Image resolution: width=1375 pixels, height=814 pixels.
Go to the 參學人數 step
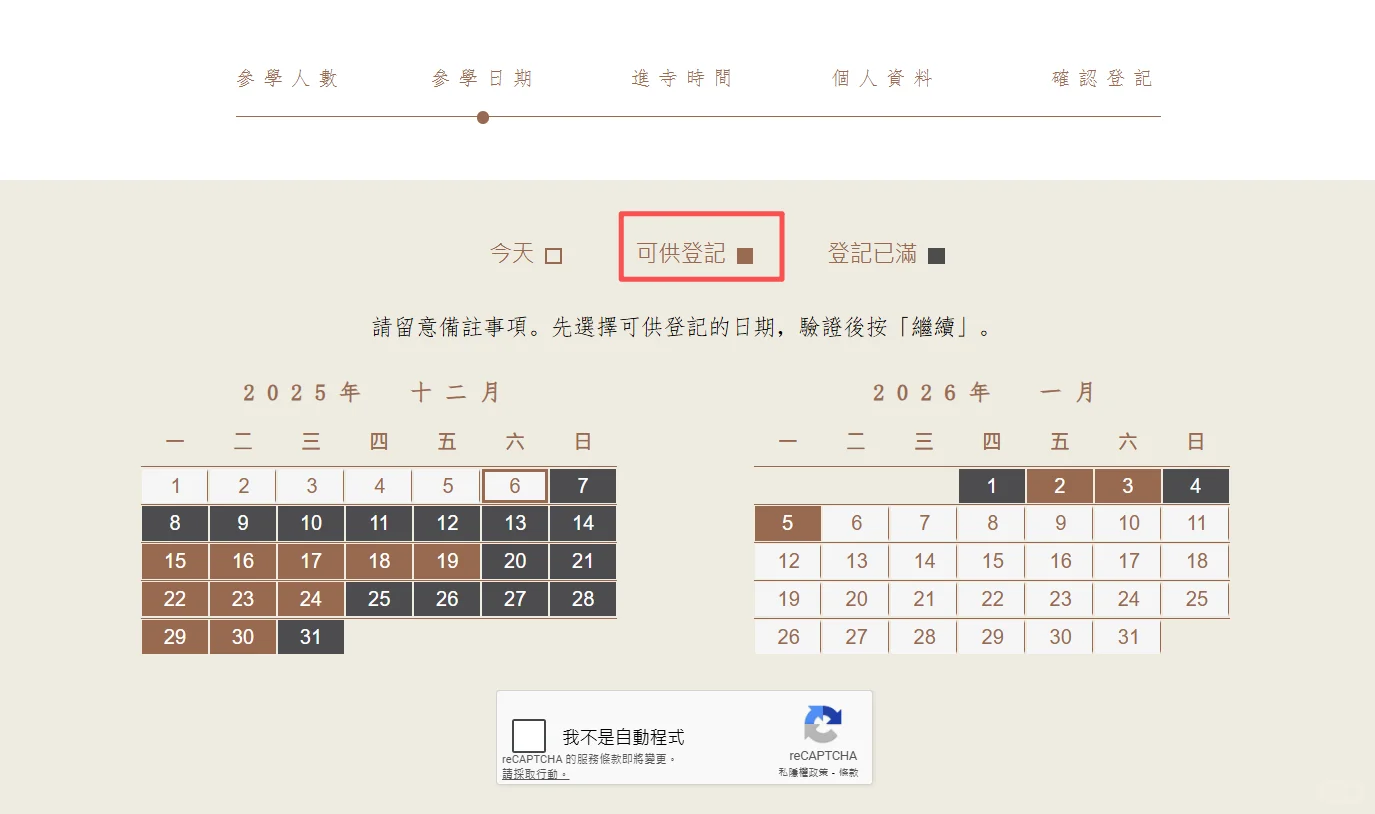point(288,77)
